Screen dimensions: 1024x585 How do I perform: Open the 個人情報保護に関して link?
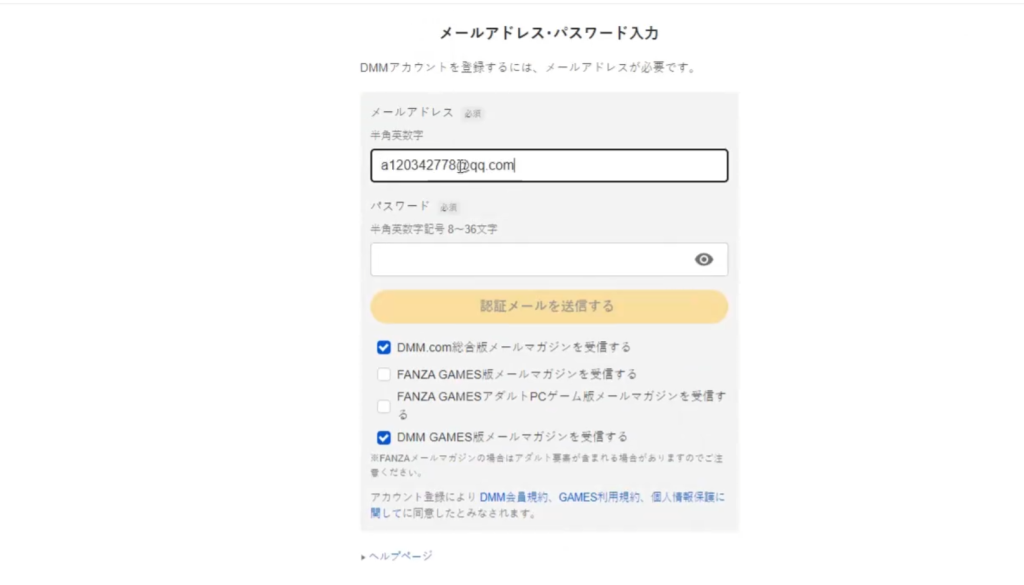click(688, 498)
